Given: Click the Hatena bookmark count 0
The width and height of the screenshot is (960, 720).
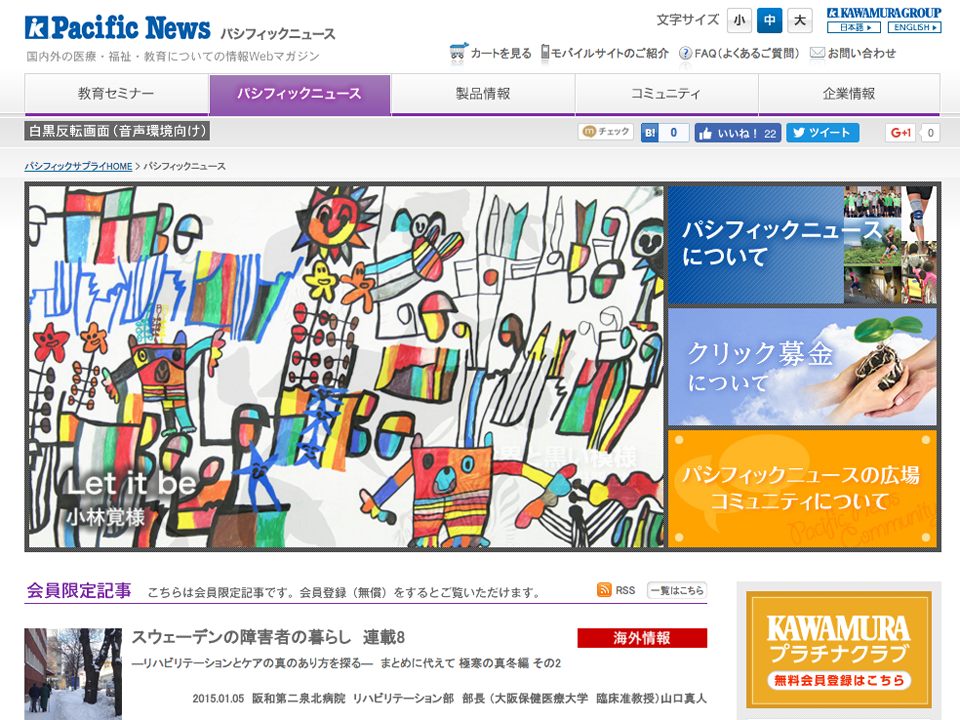Looking at the screenshot, I should [674, 133].
